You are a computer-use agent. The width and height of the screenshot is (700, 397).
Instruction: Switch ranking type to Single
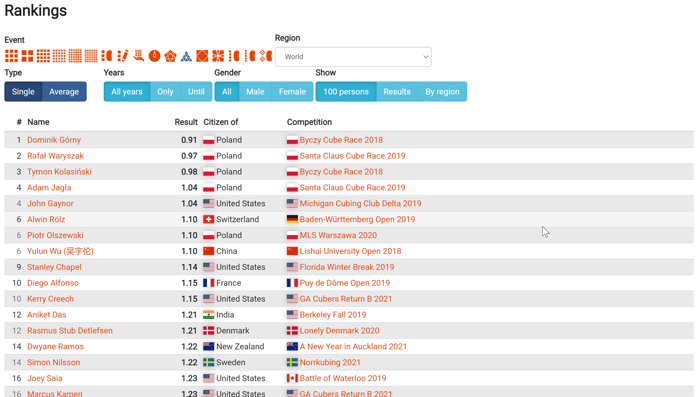23,92
